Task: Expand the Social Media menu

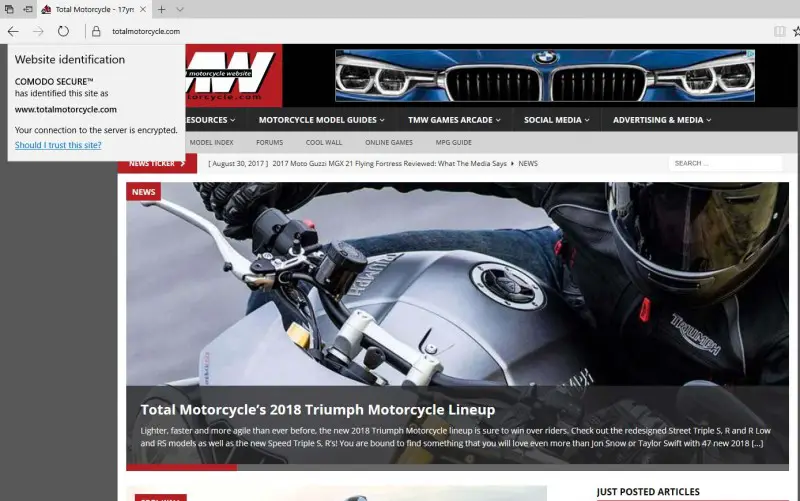Action: (x=557, y=120)
